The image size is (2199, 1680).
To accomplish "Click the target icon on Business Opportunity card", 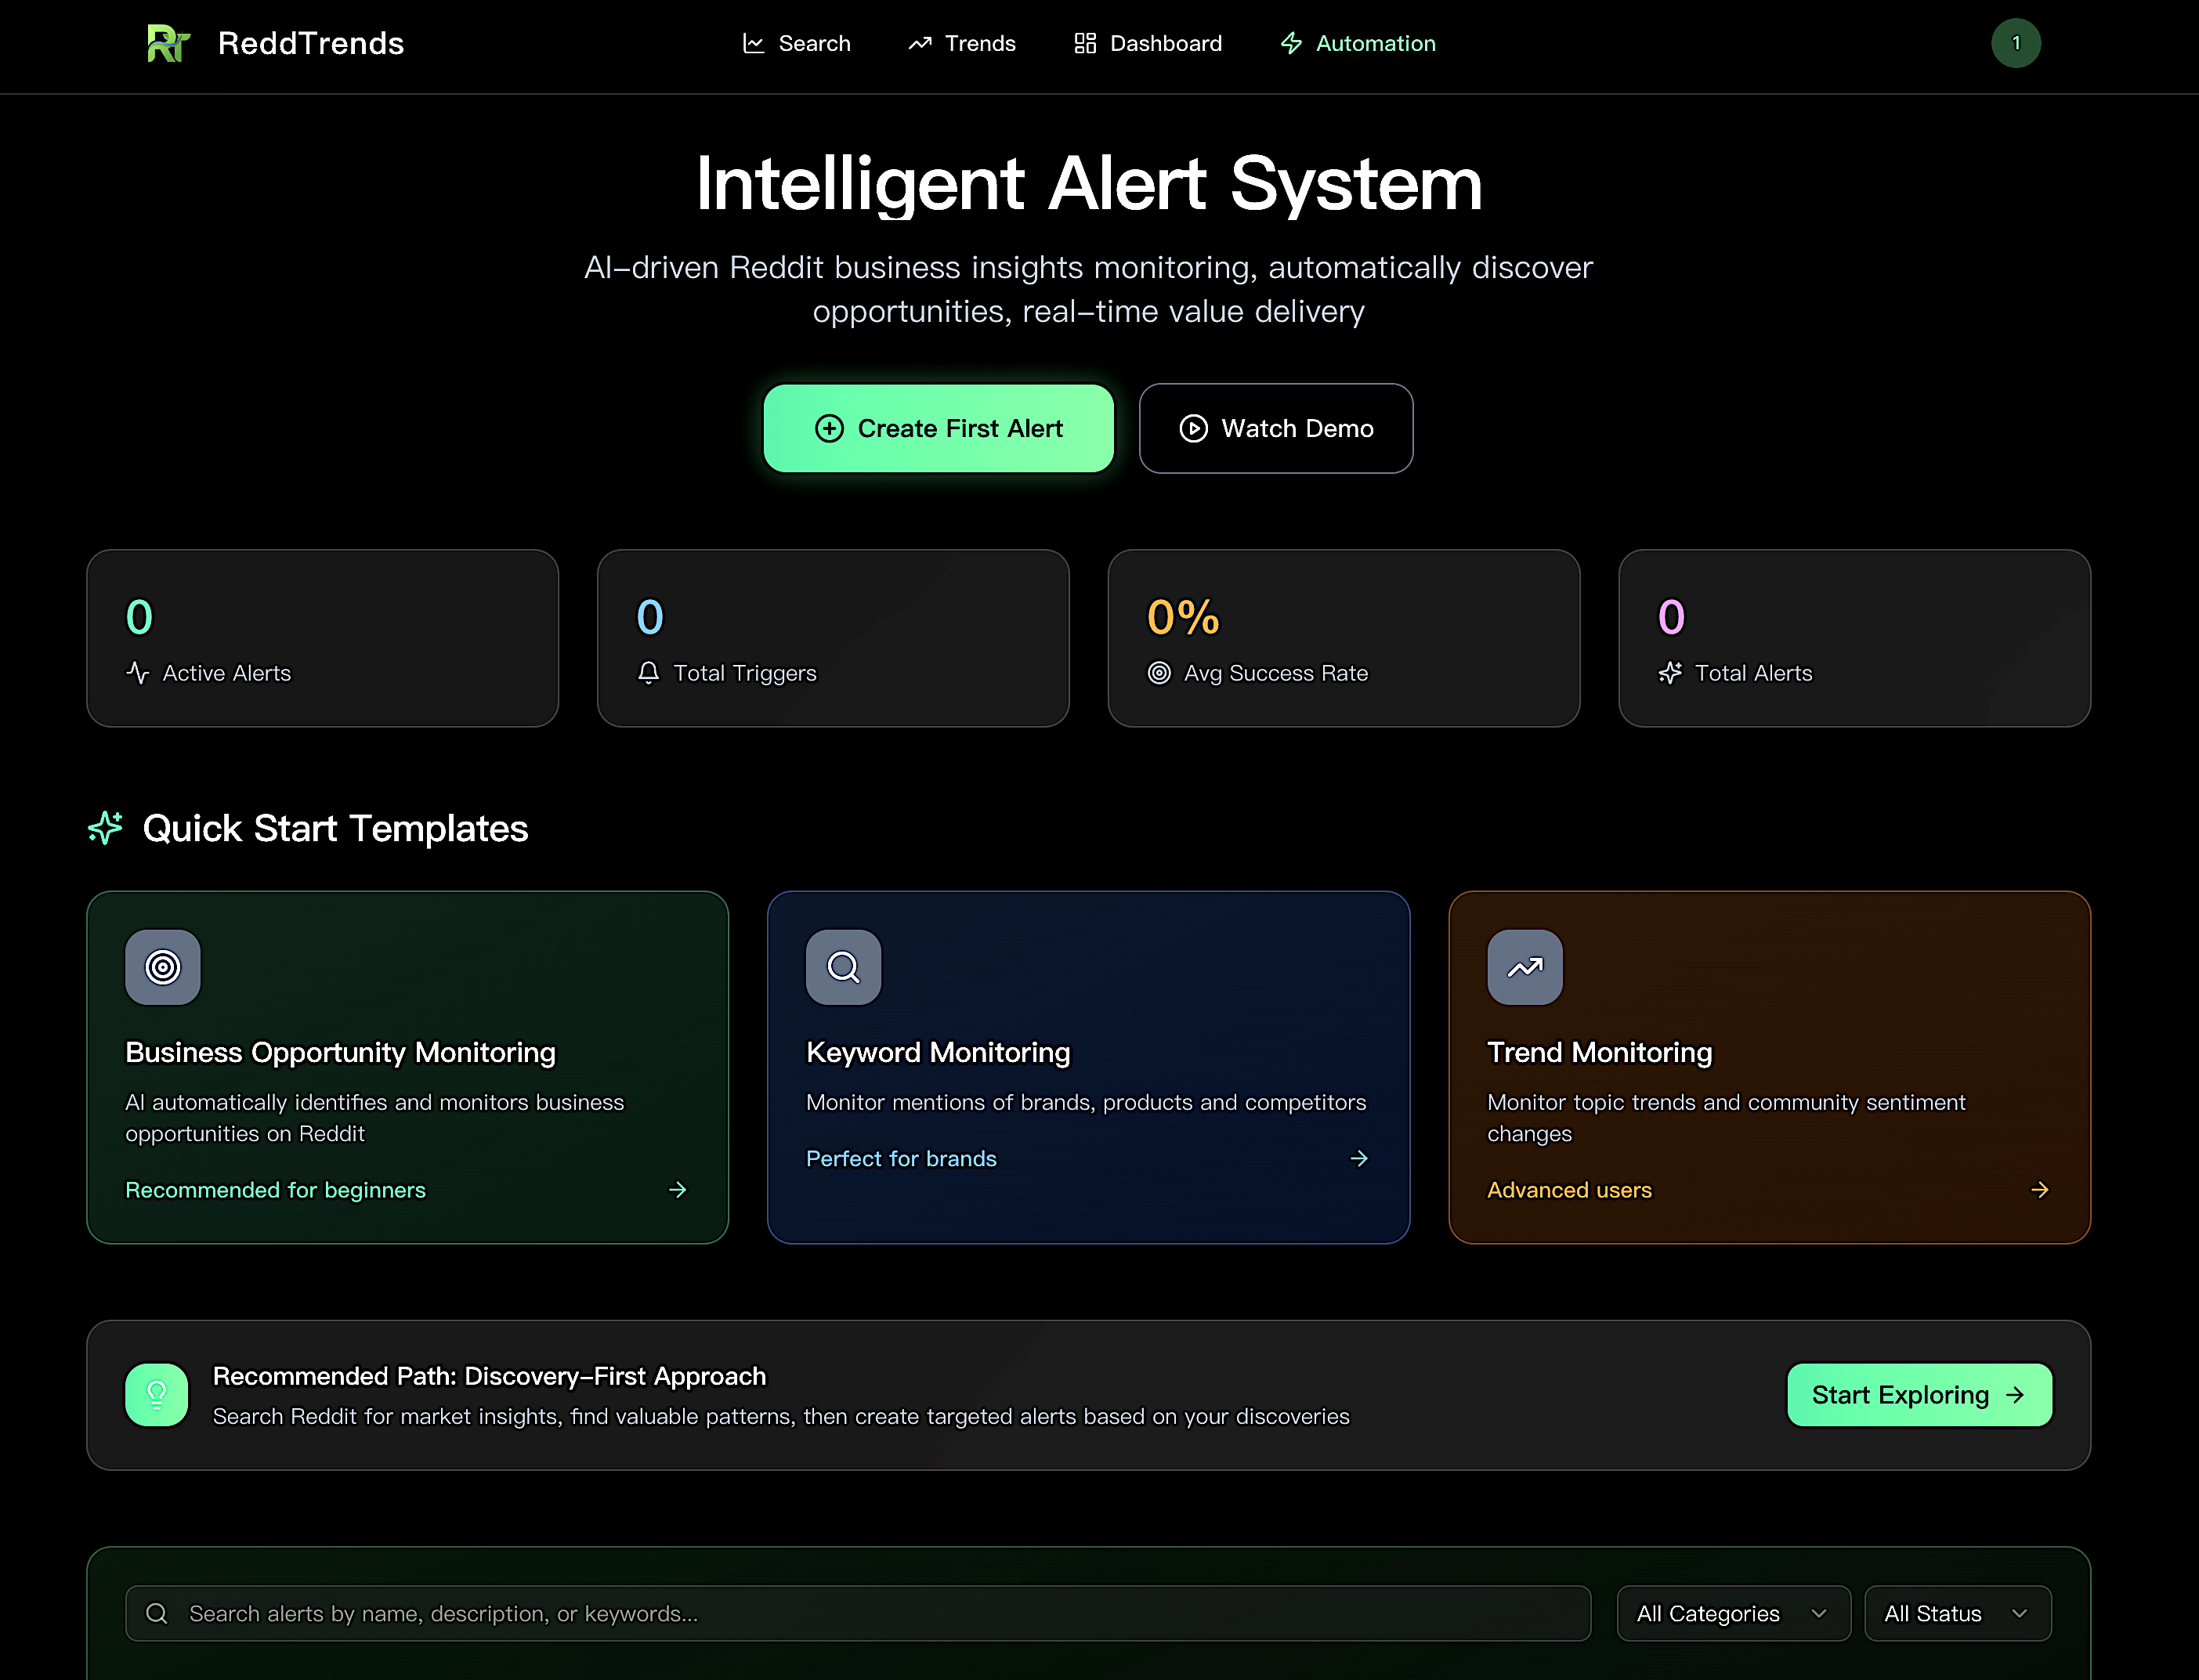I will click(163, 967).
